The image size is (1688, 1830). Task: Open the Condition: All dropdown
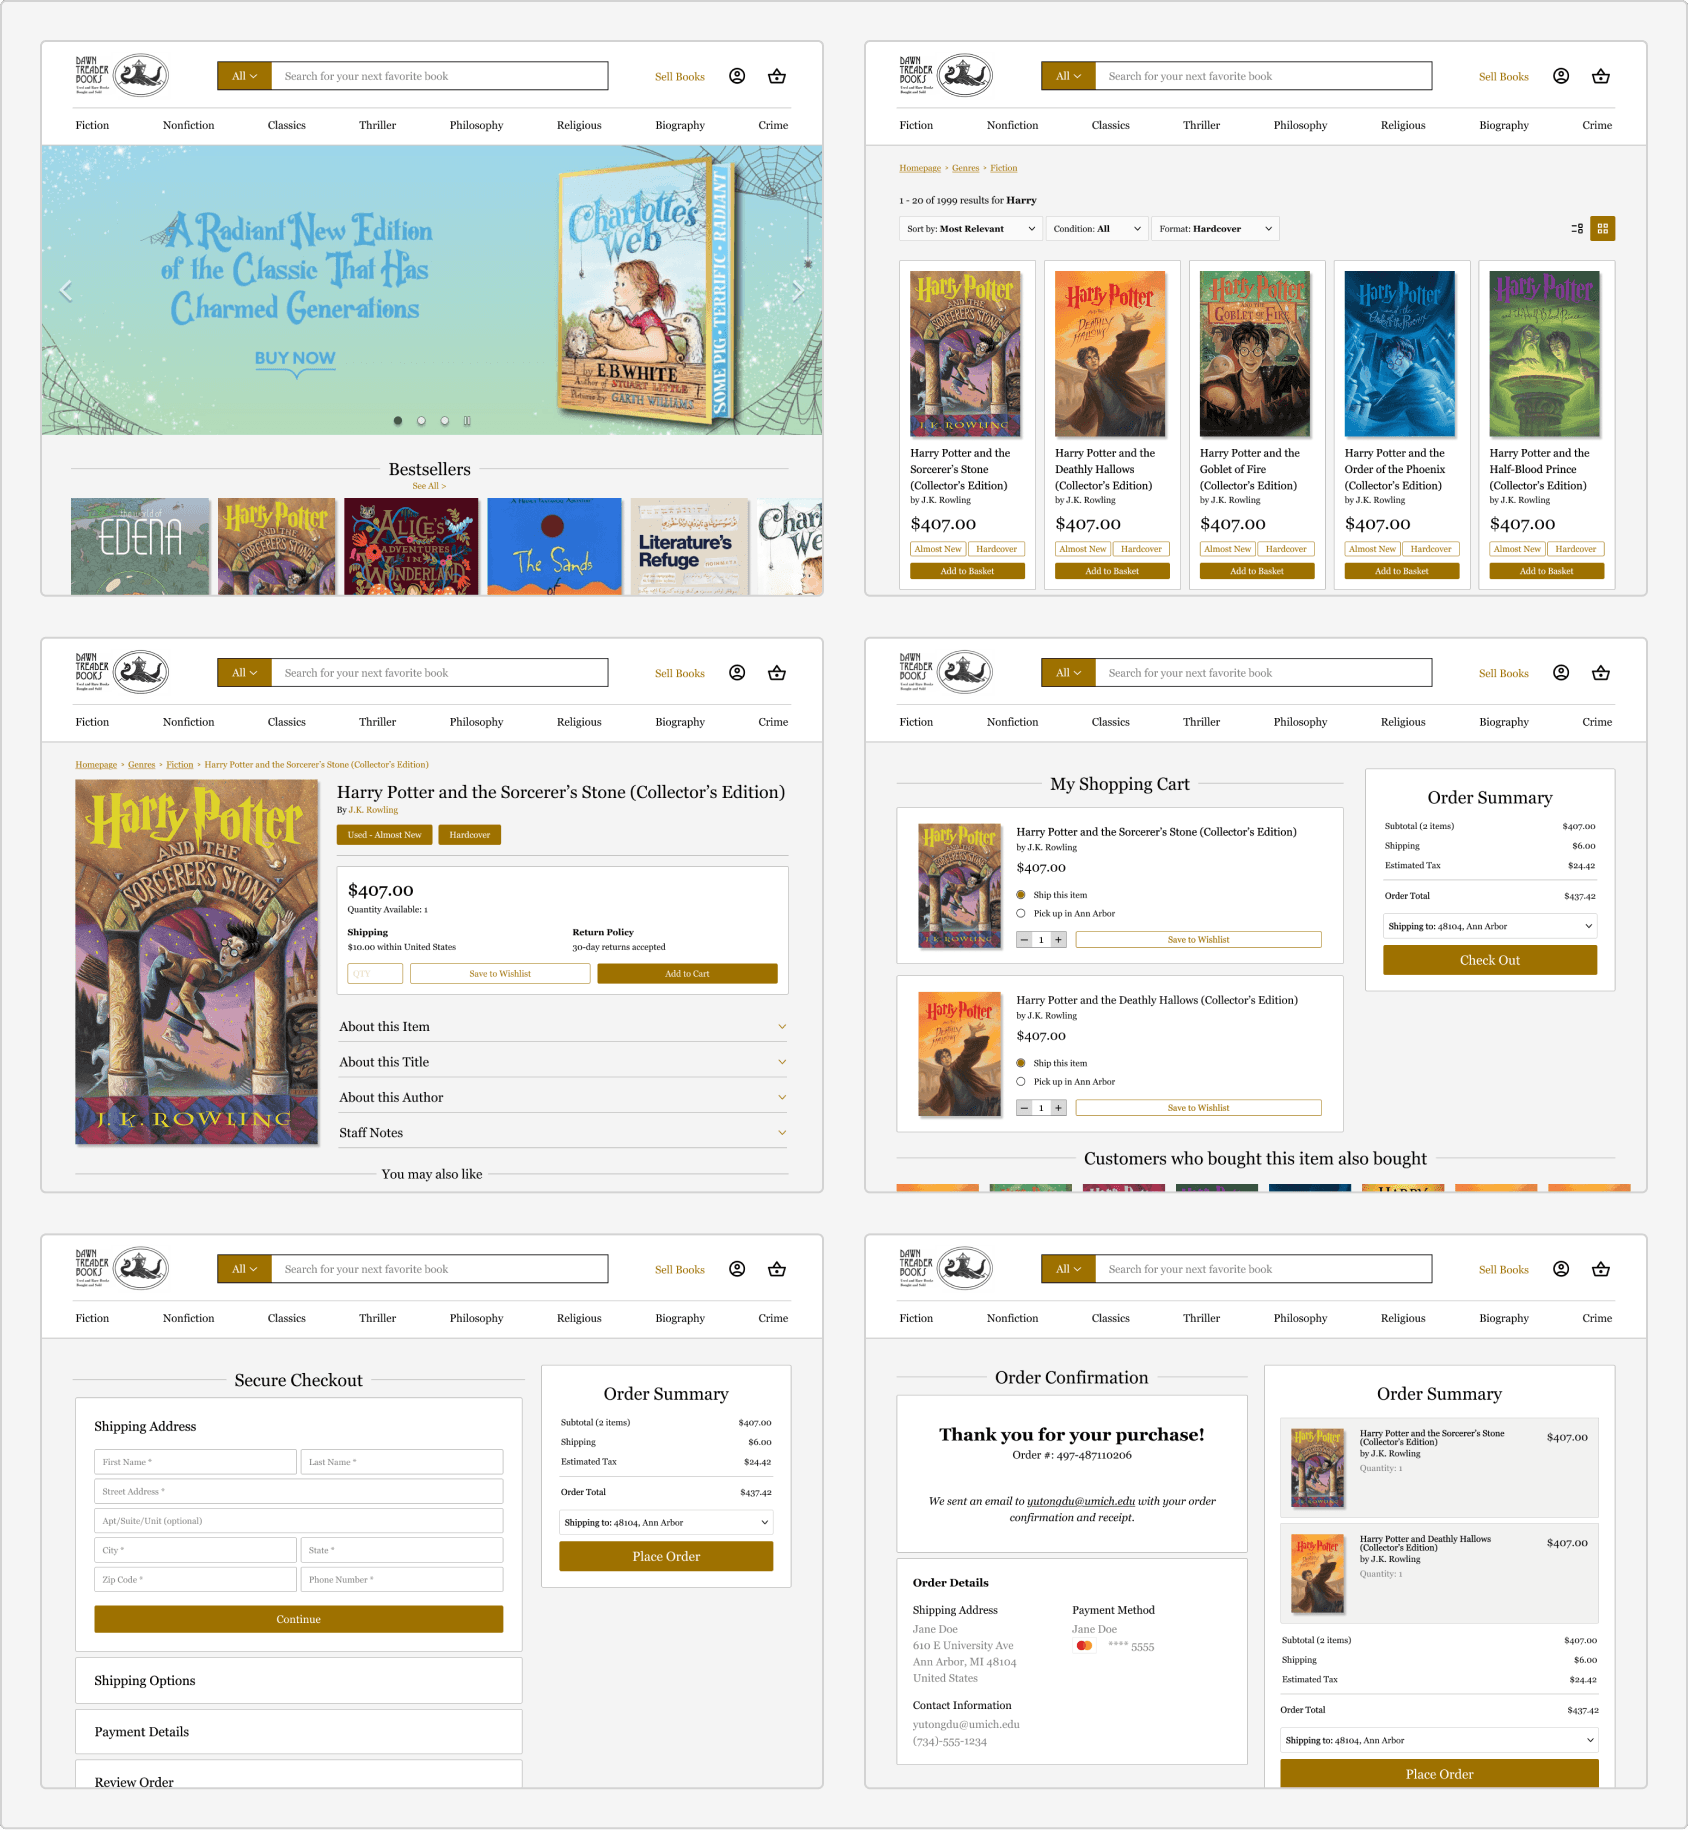pos(1096,229)
